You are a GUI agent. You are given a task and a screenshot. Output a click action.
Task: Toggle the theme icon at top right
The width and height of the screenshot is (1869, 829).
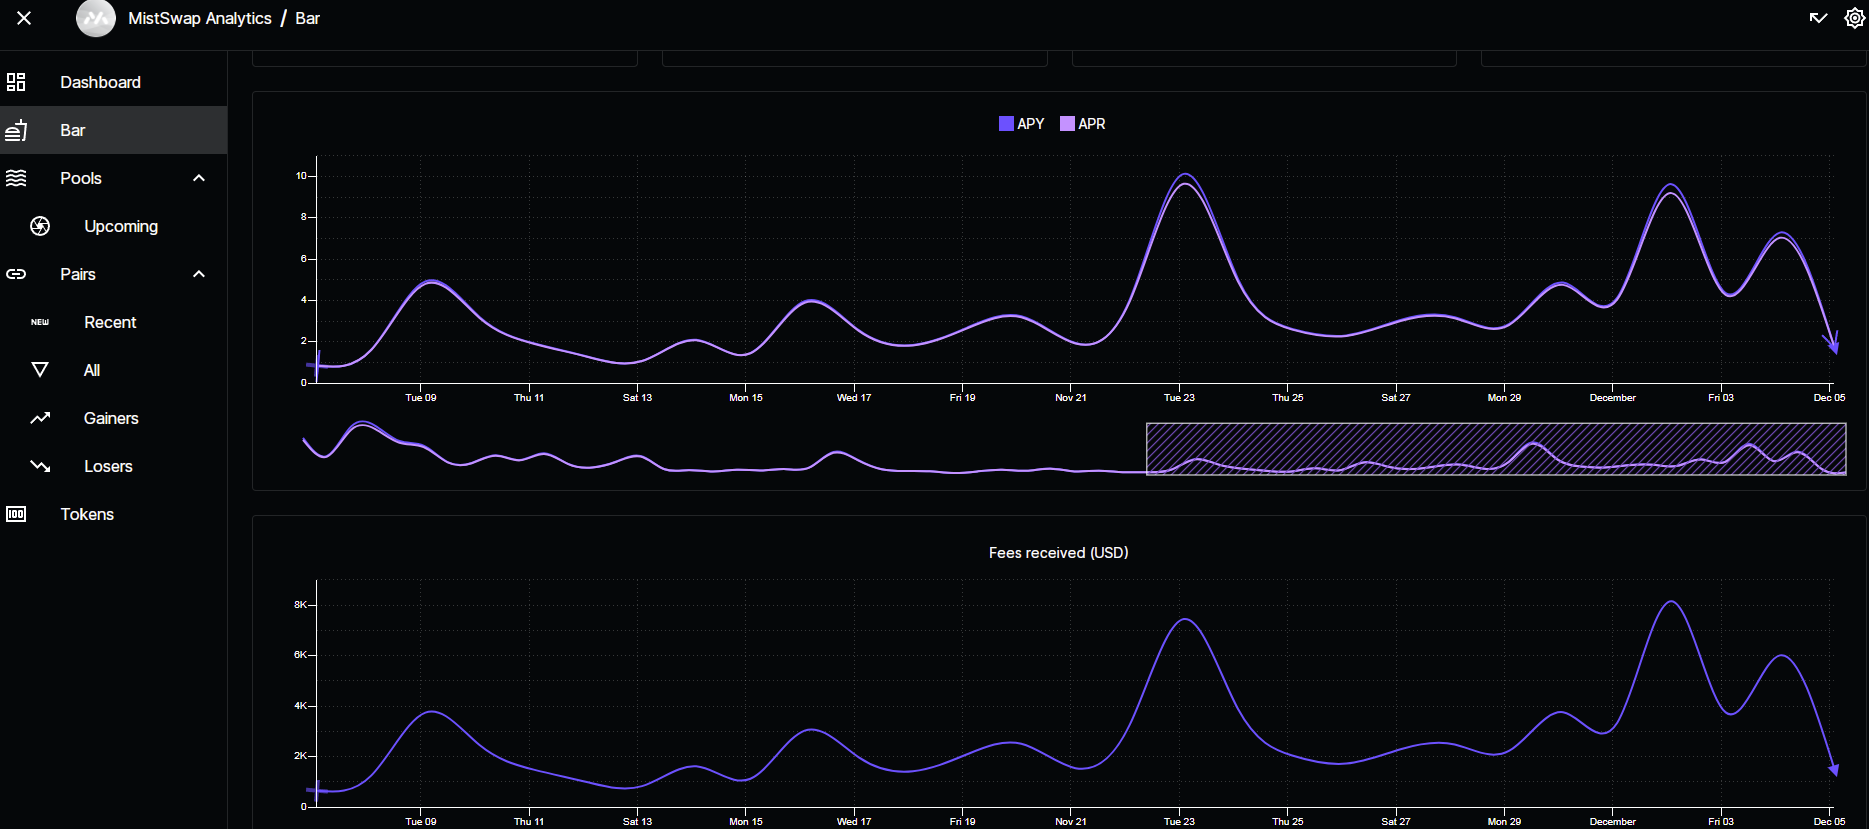pyautogui.click(x=1818, y=18)
